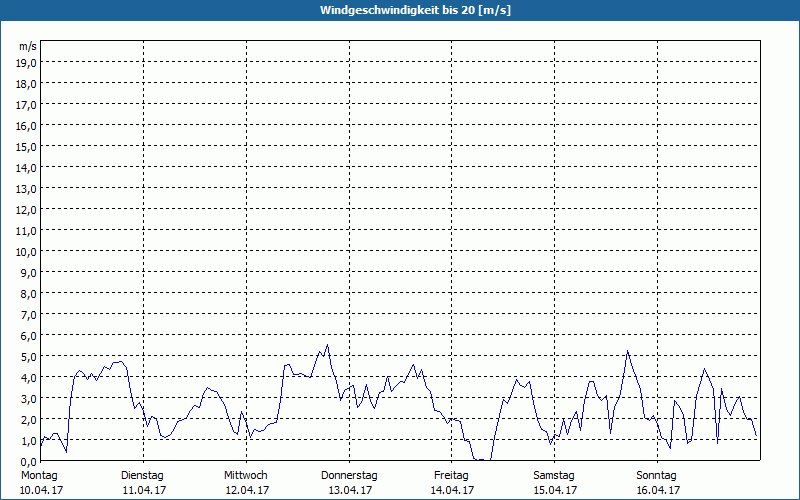The height and width of the screenshot is (500, 800).
Task: Click the chart title 'Windgeschwindigkeit bis 20 [m/s]'
Action: point(415,10)
